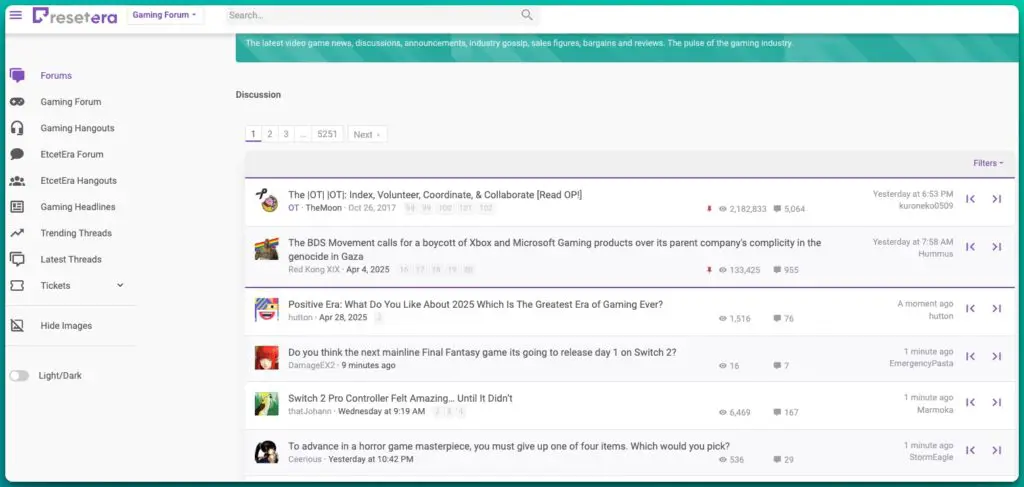Click username EmergencyPasta last poster

click(921, 363)
